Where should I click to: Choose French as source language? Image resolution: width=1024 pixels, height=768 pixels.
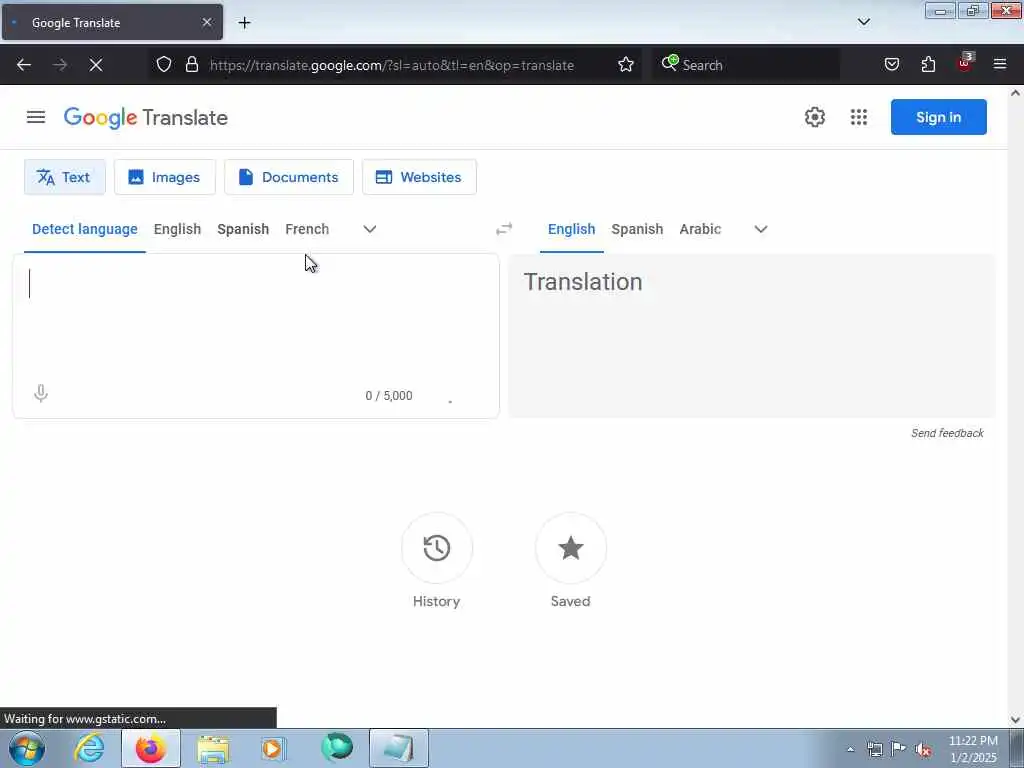point(307,229)
